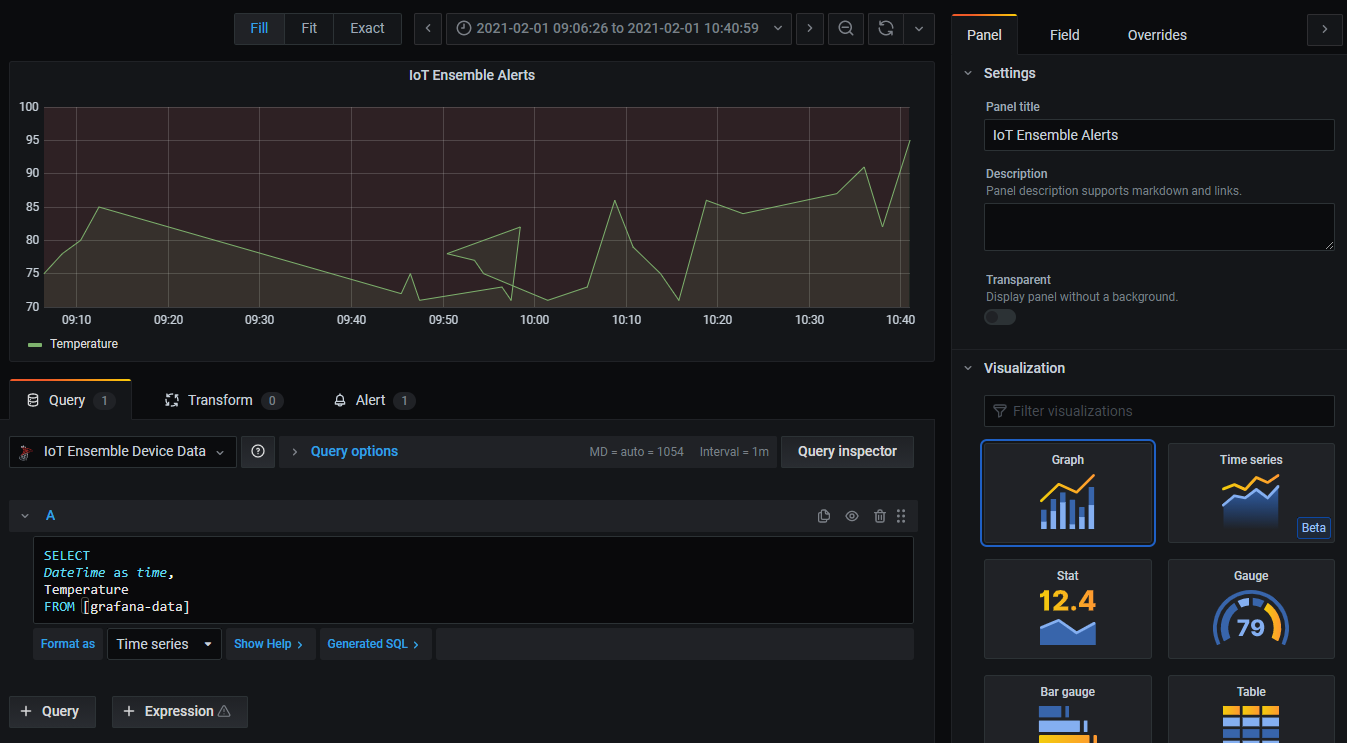Toggle visibility of query A eye icon

coord(852,516)
